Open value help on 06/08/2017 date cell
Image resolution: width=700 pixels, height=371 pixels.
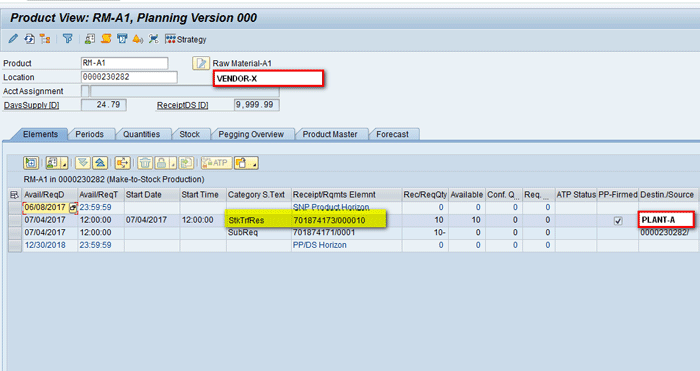coord(73,208)
